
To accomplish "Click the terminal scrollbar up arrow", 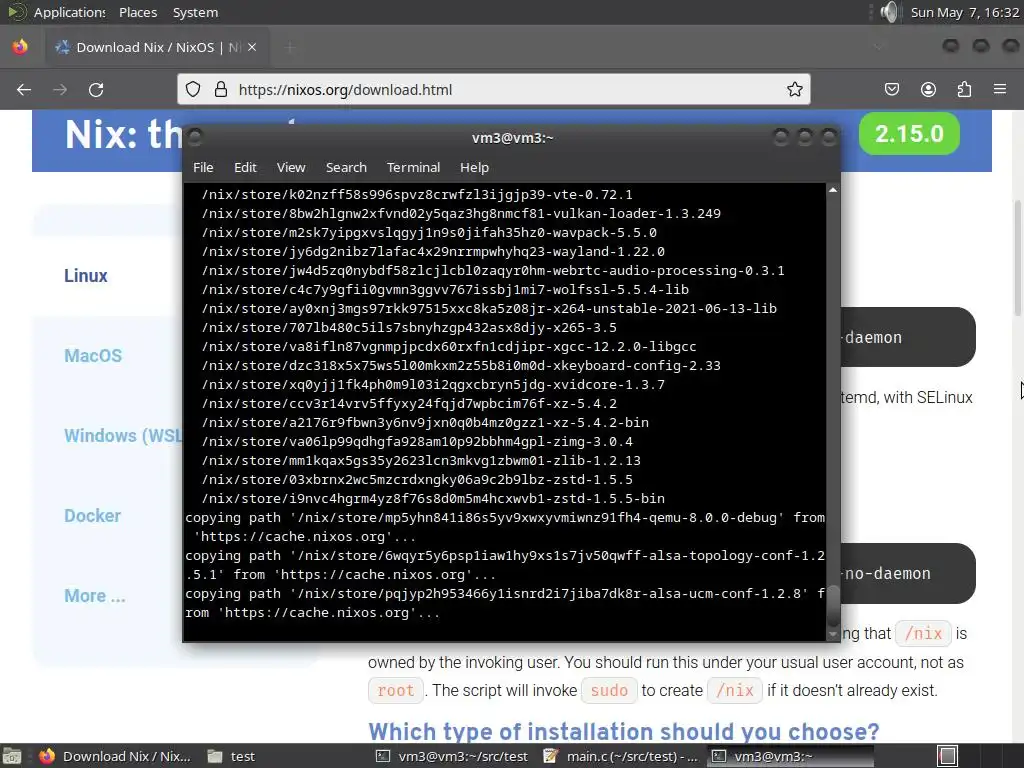I will point(833,190).
